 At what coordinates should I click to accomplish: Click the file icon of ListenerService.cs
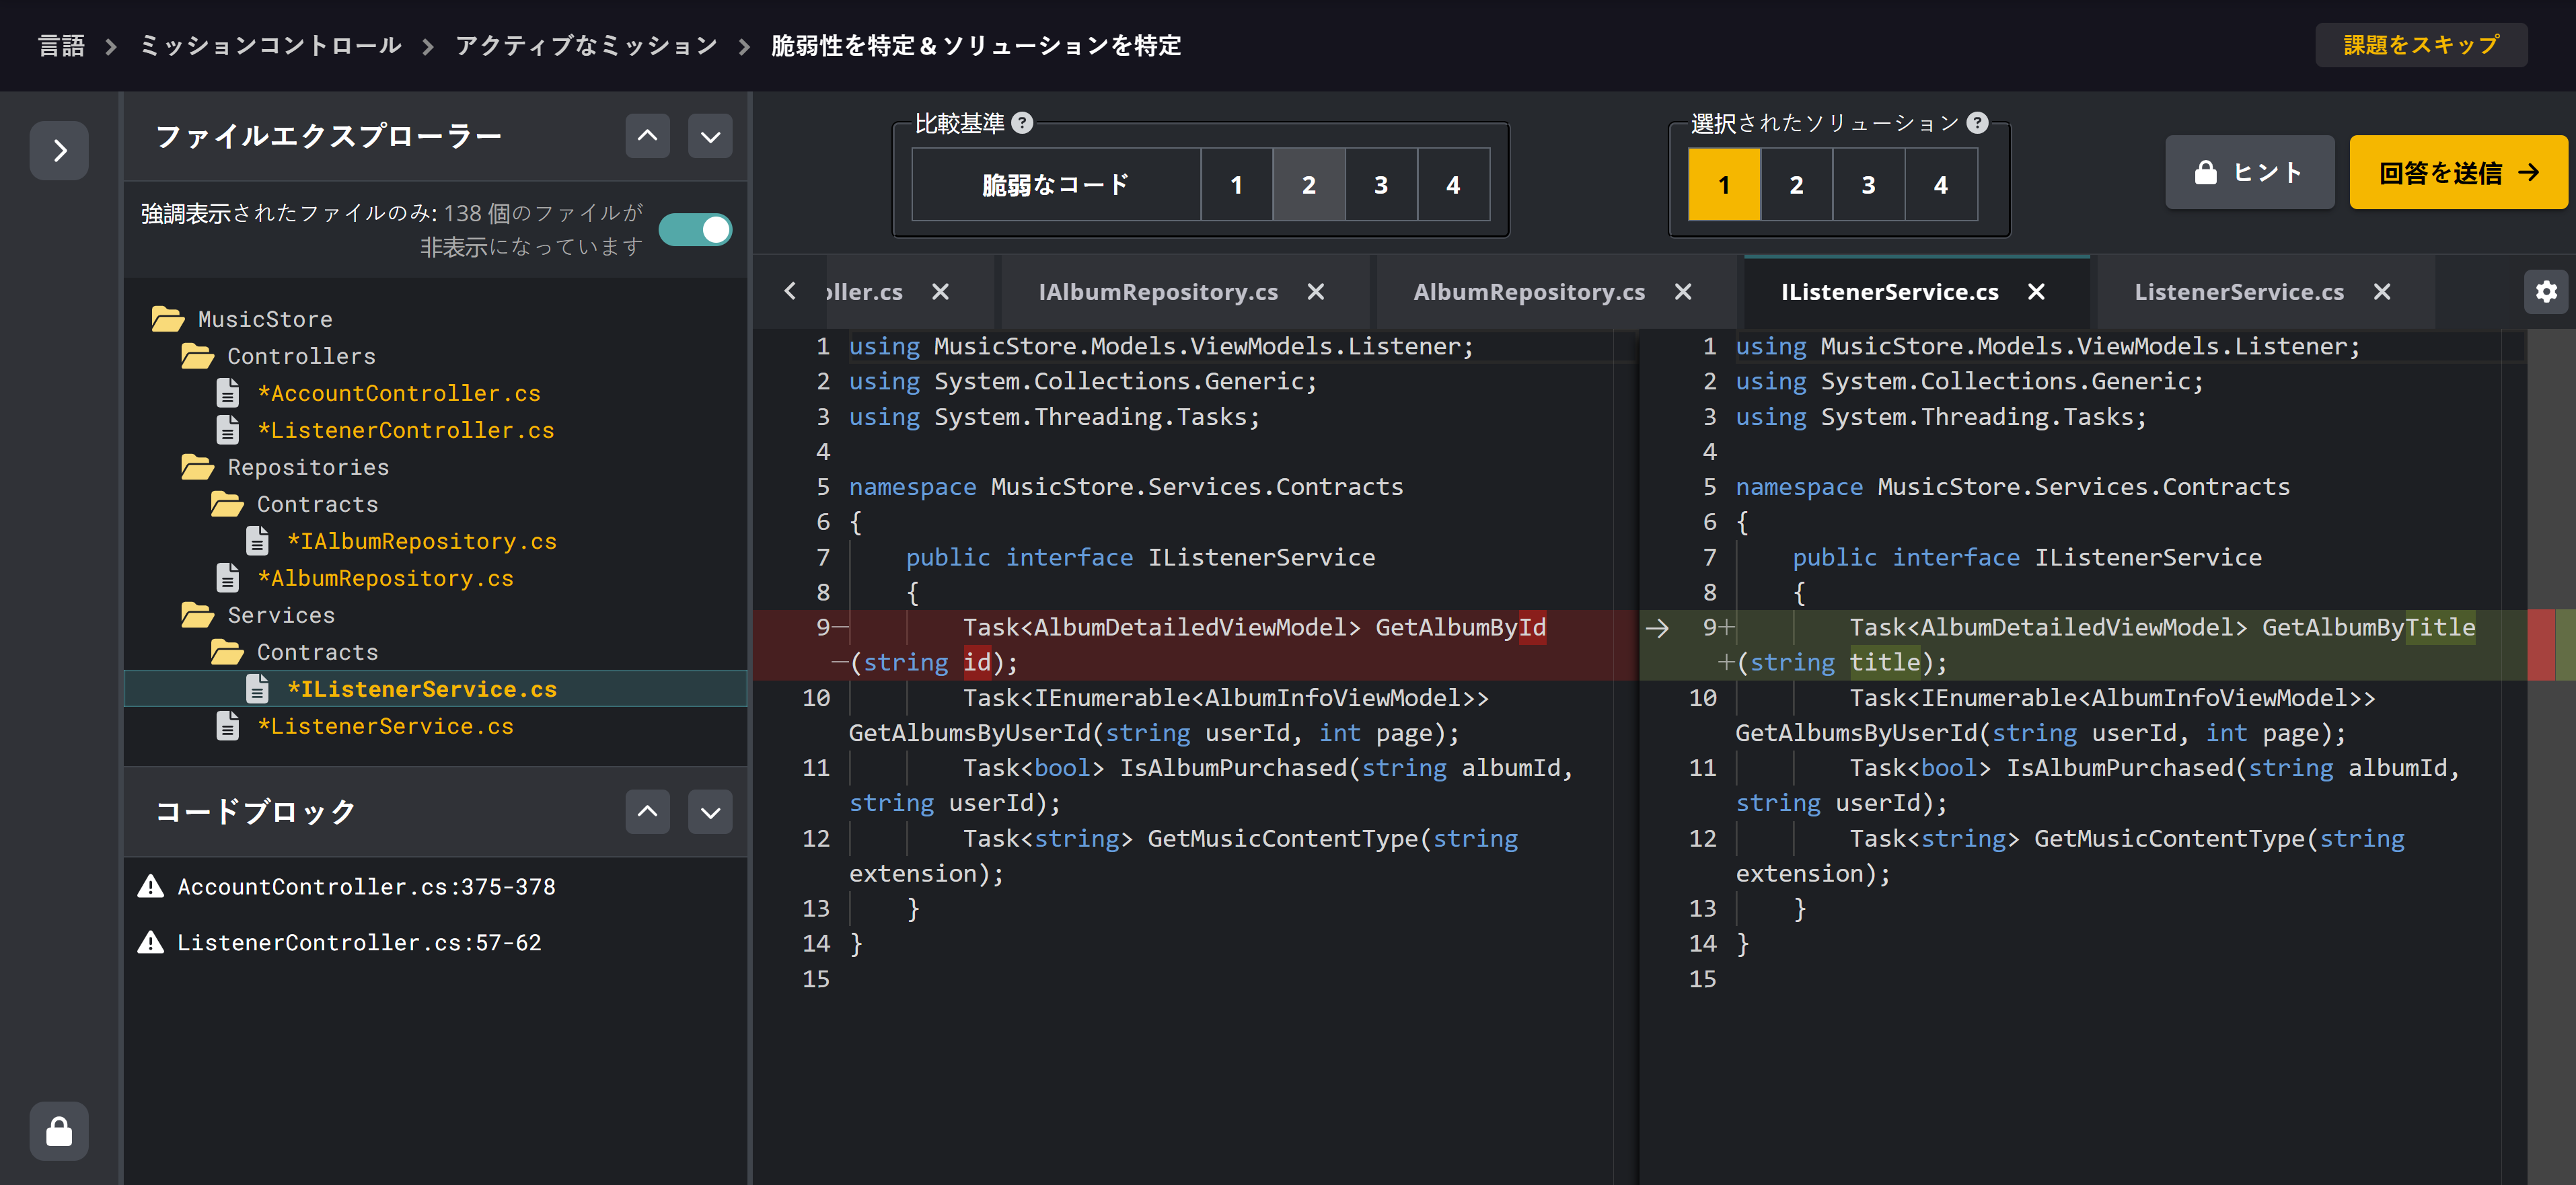228,726
